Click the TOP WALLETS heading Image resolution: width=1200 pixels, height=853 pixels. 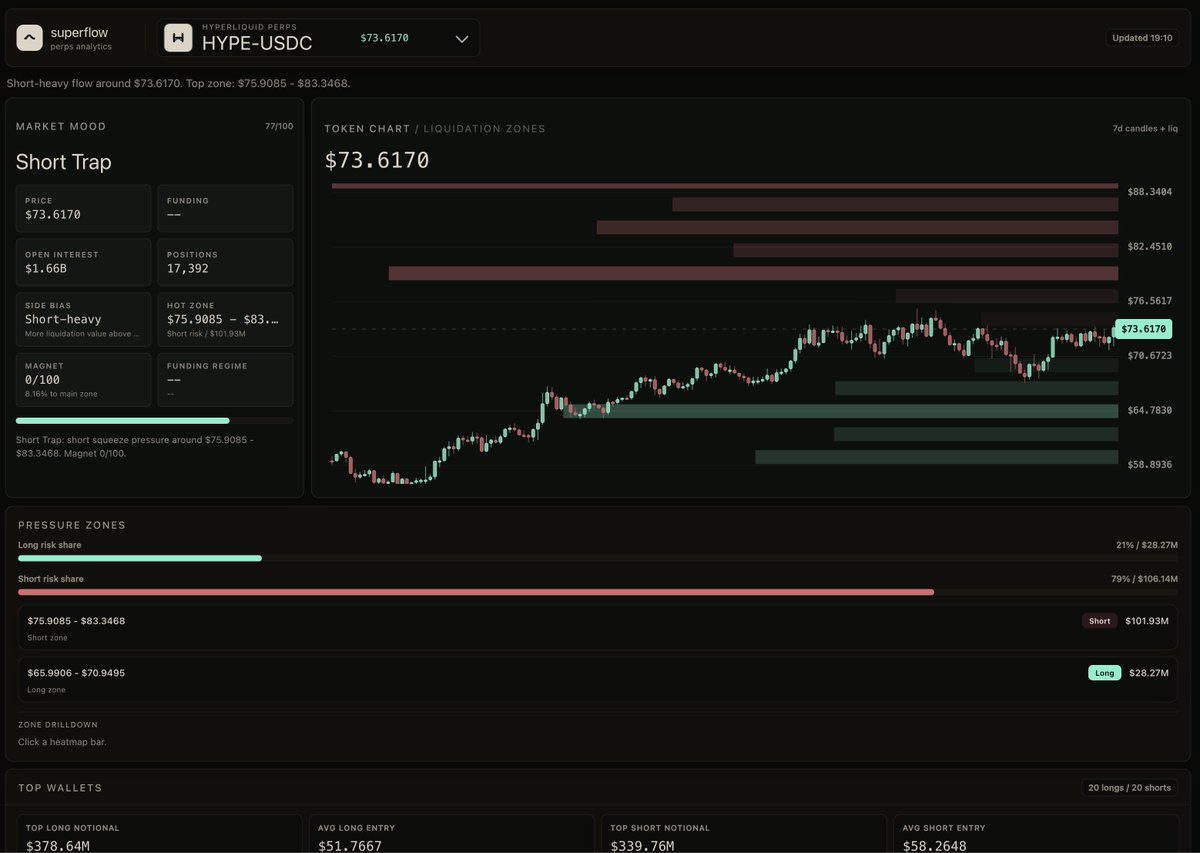[x=60, y=788]
